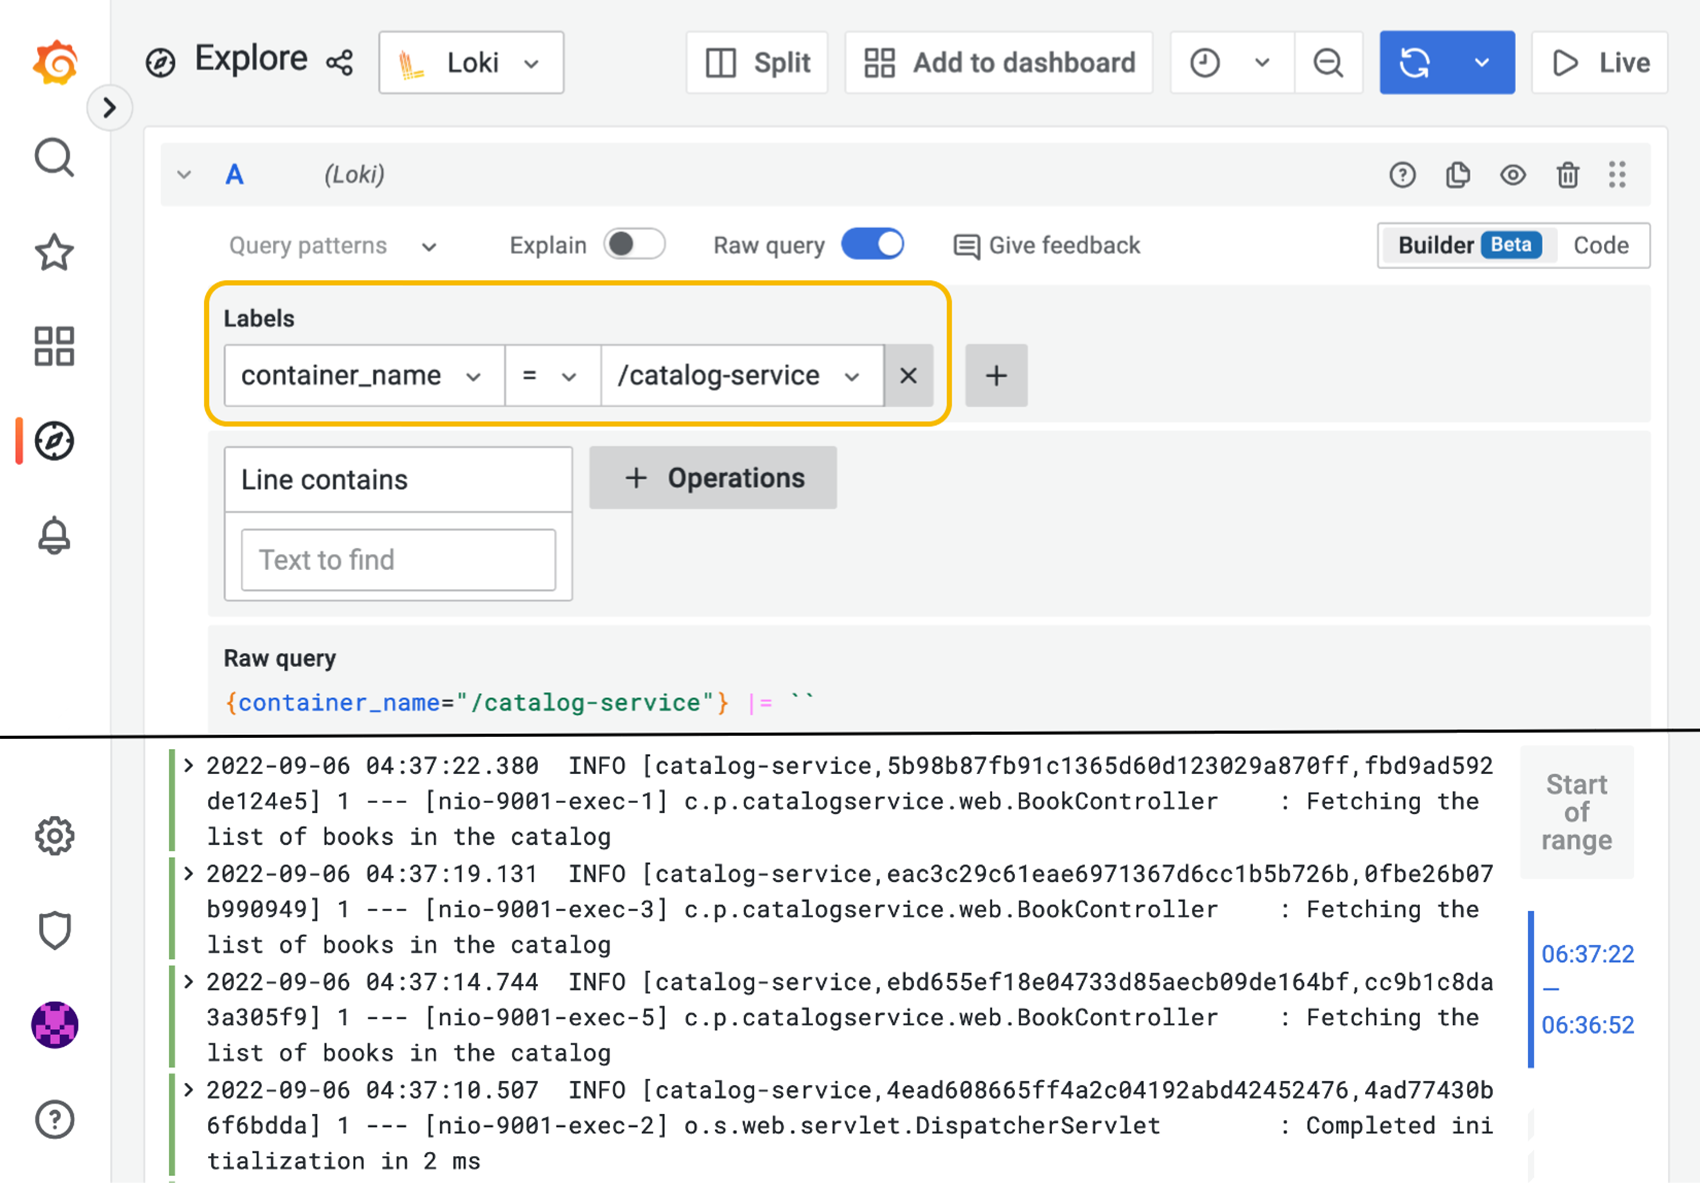
Task: Open Dashboards grid icon in sidebar
Action: pos(54,346)
